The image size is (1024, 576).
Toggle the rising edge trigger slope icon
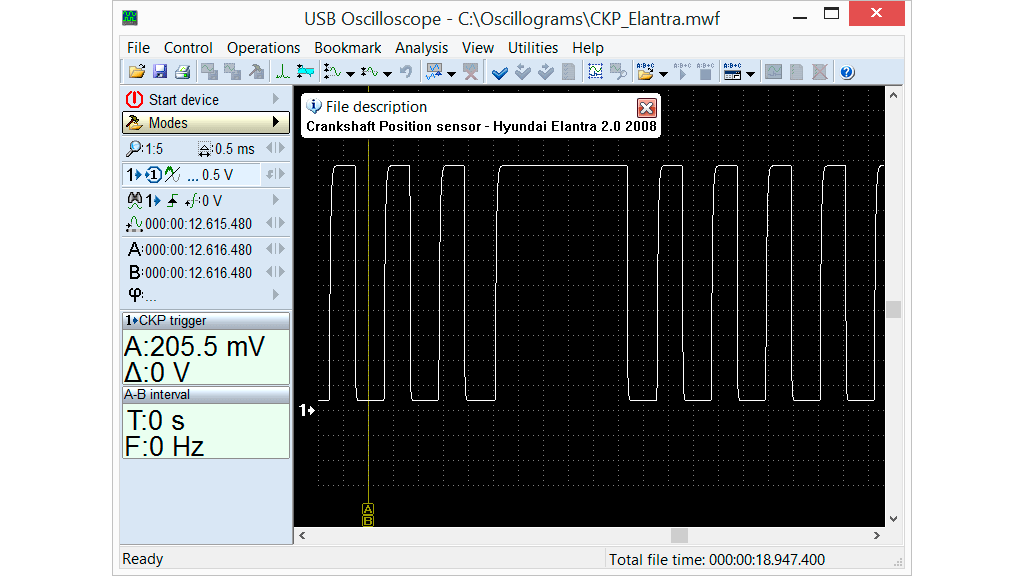coord(172,200)
